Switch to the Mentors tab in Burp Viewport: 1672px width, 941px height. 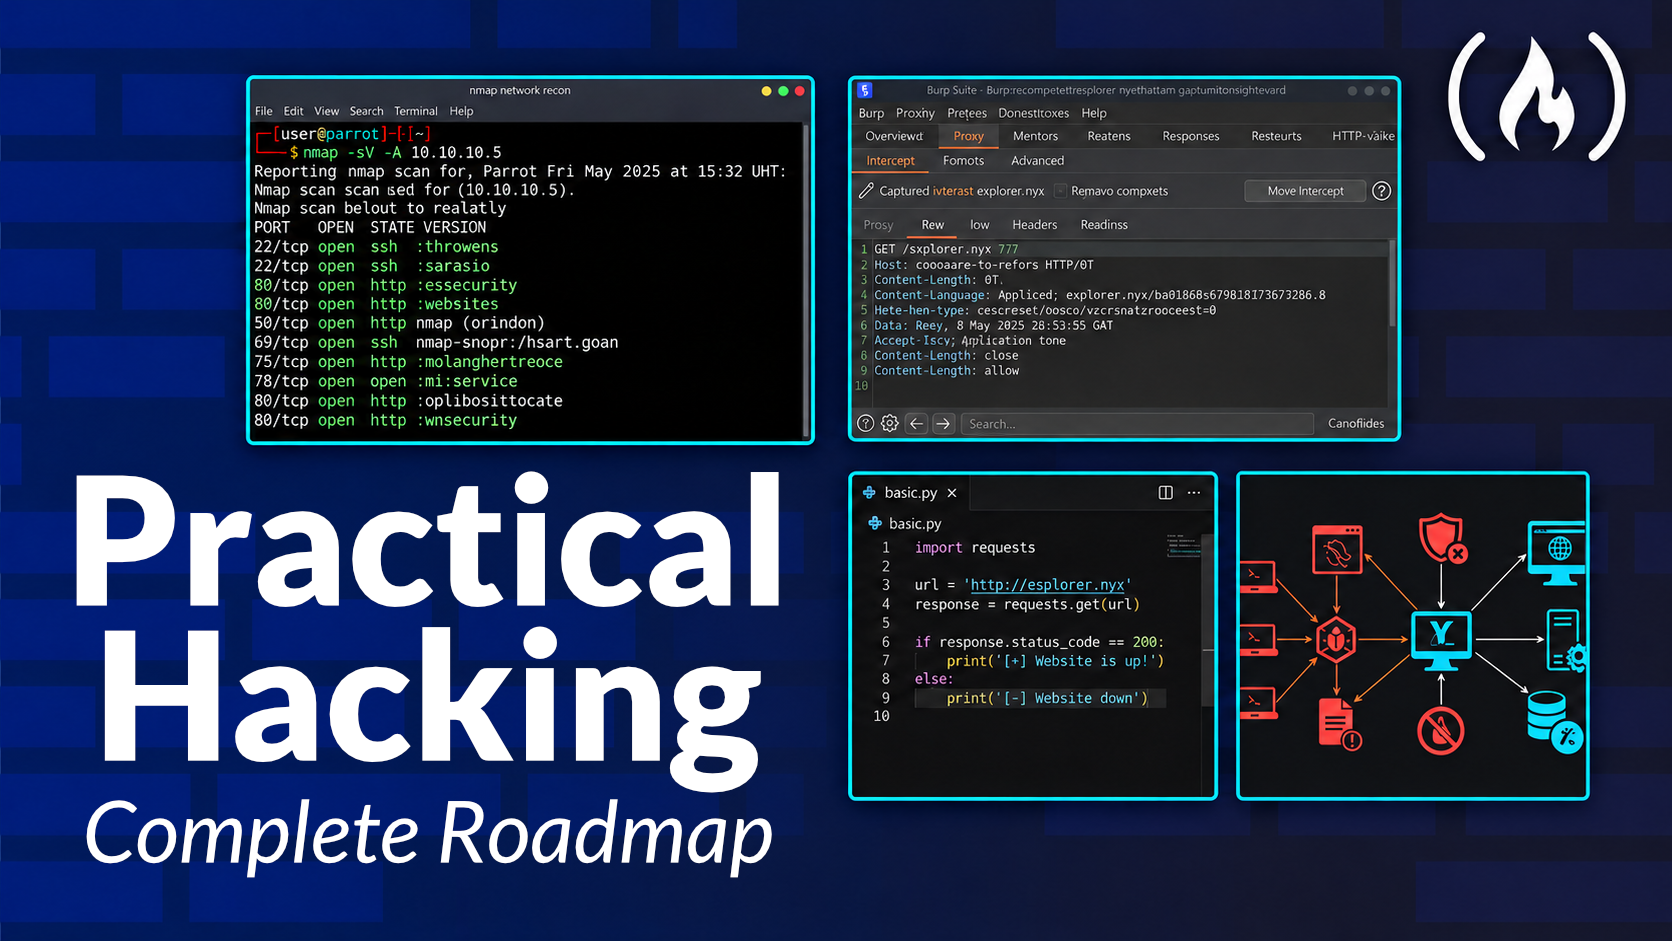(1035, 136)
